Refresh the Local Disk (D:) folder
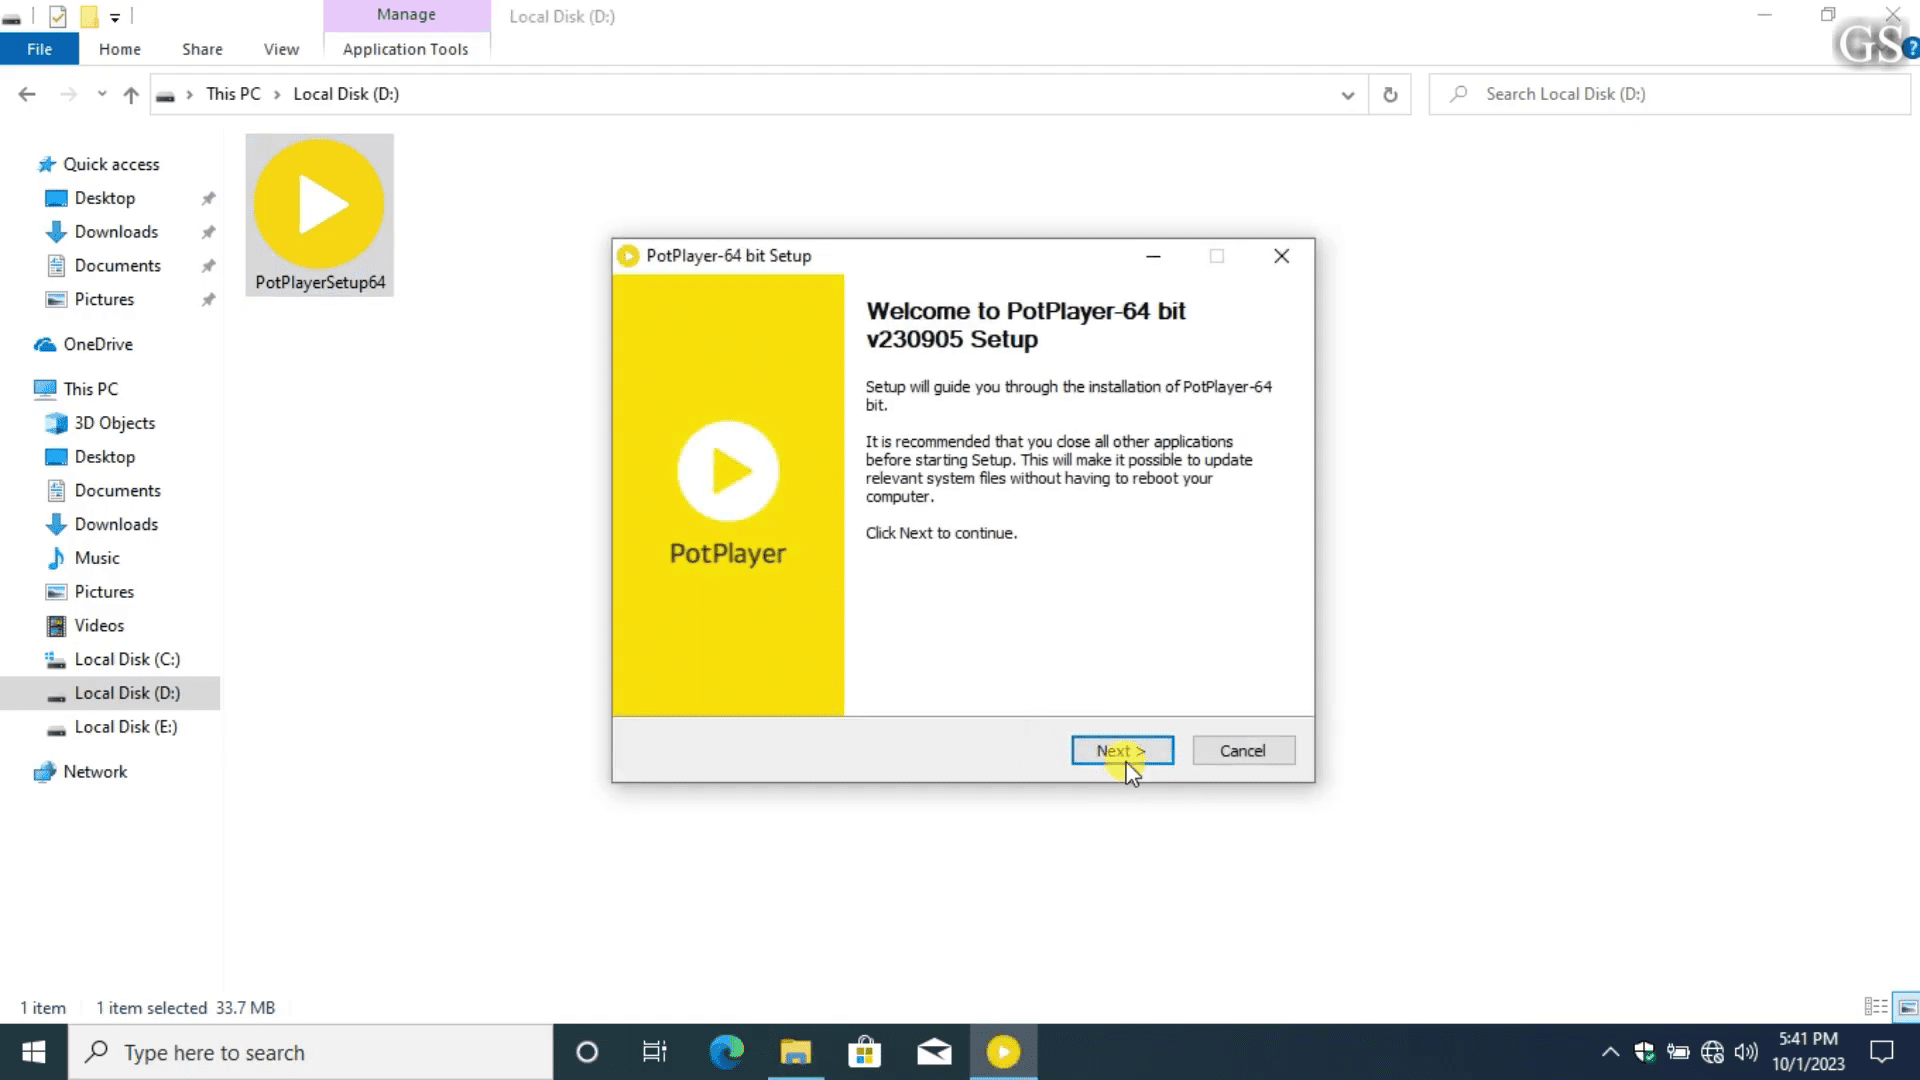The image size is (1920, 1080). [1390, 95]
